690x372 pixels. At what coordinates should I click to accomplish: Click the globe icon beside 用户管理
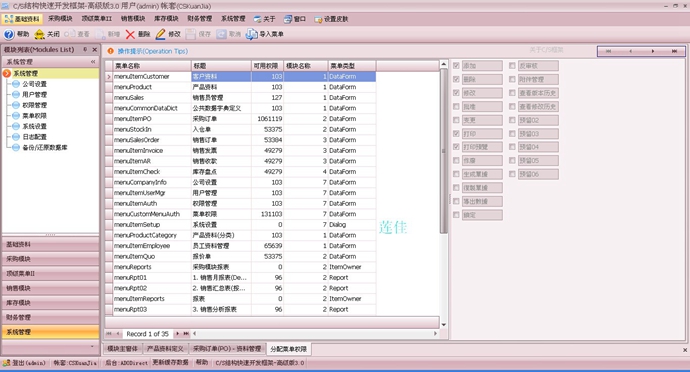click(16, 94)
